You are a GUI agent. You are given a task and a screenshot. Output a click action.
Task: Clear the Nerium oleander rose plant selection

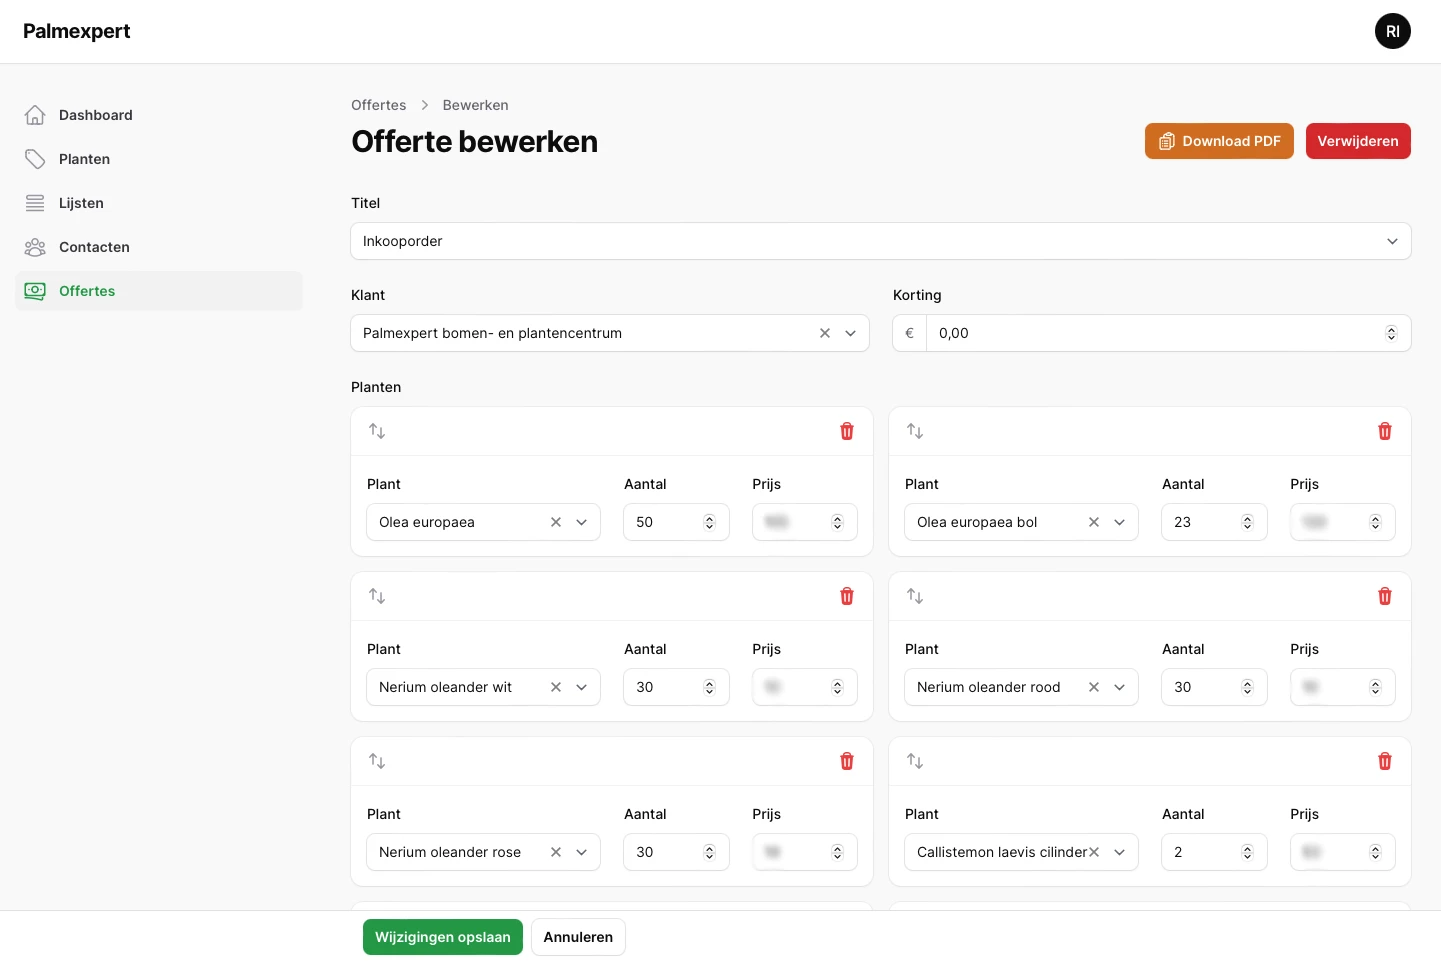(556, 852)
